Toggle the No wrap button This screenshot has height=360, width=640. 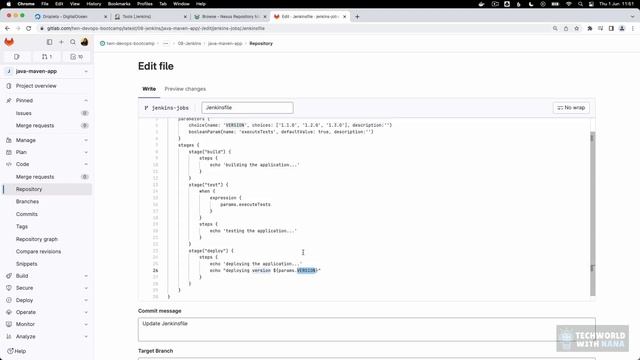coord(571,108)
